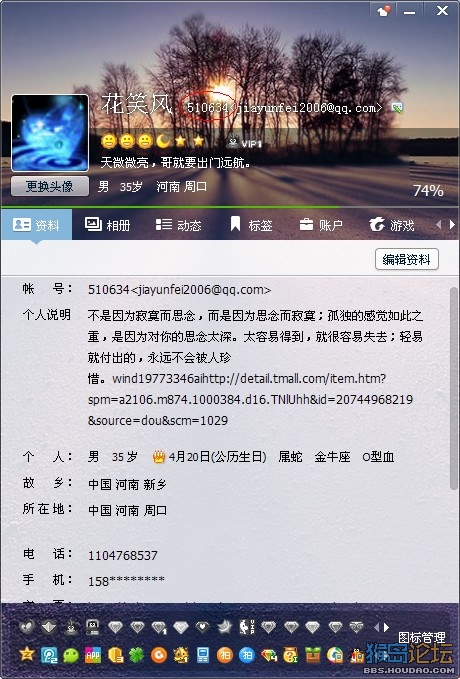Click the green WeChat bubble icon
Screen dimensions: 460x679
coord(71,655)
